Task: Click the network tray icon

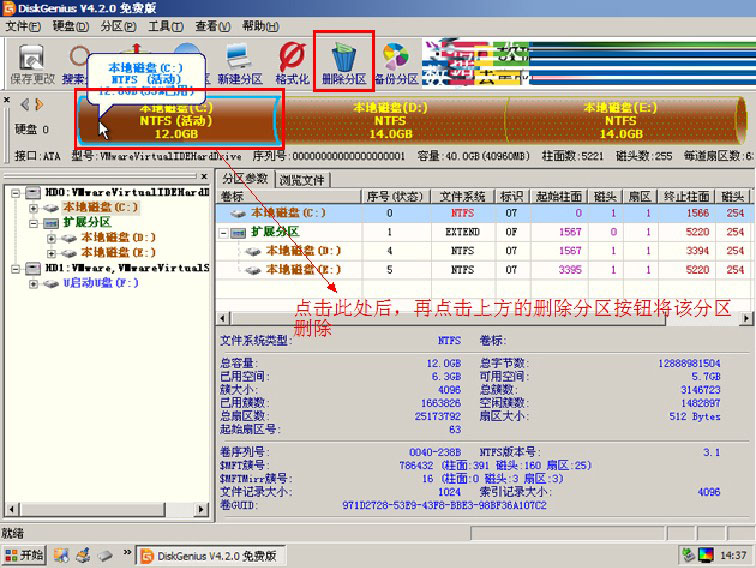Action: pos(688,555)
